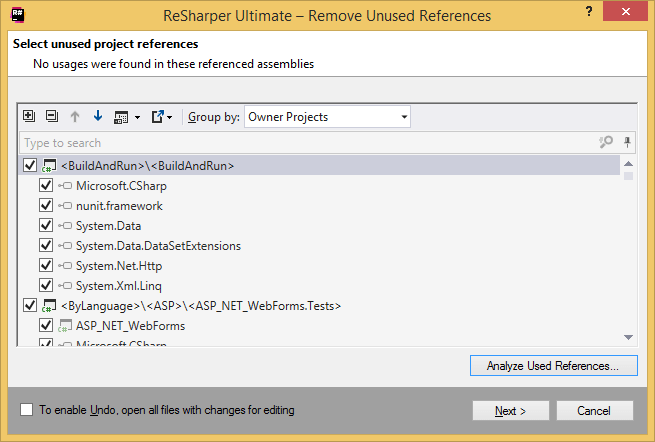Image resolution: width=655 pixels, height=442 pixels.
Task: Go to the next item with down arrow
Action: pos(97,117)
